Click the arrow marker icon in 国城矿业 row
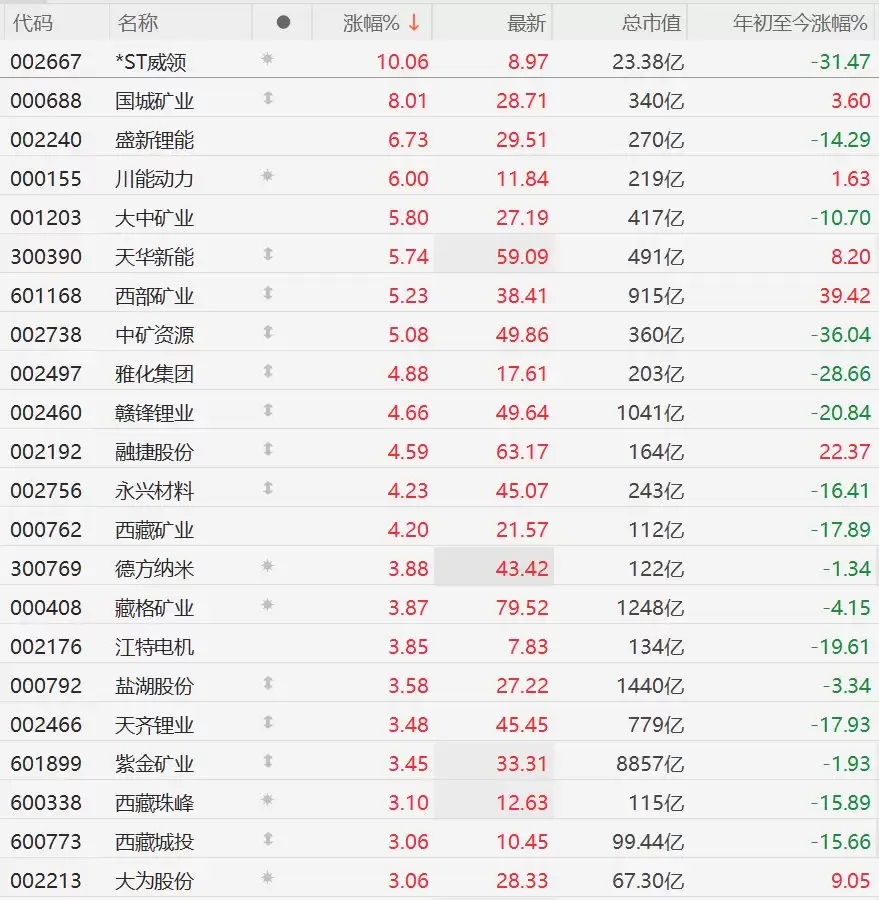 click(268, 98)
